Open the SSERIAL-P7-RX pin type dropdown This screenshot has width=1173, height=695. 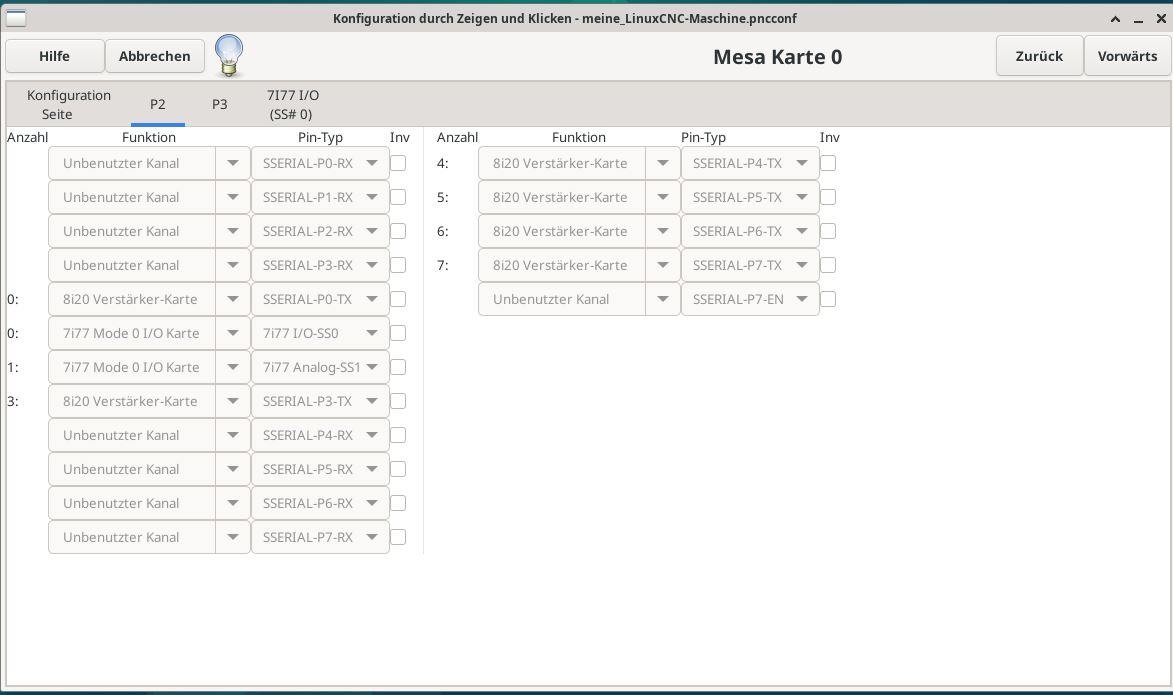tap(320, 537)
